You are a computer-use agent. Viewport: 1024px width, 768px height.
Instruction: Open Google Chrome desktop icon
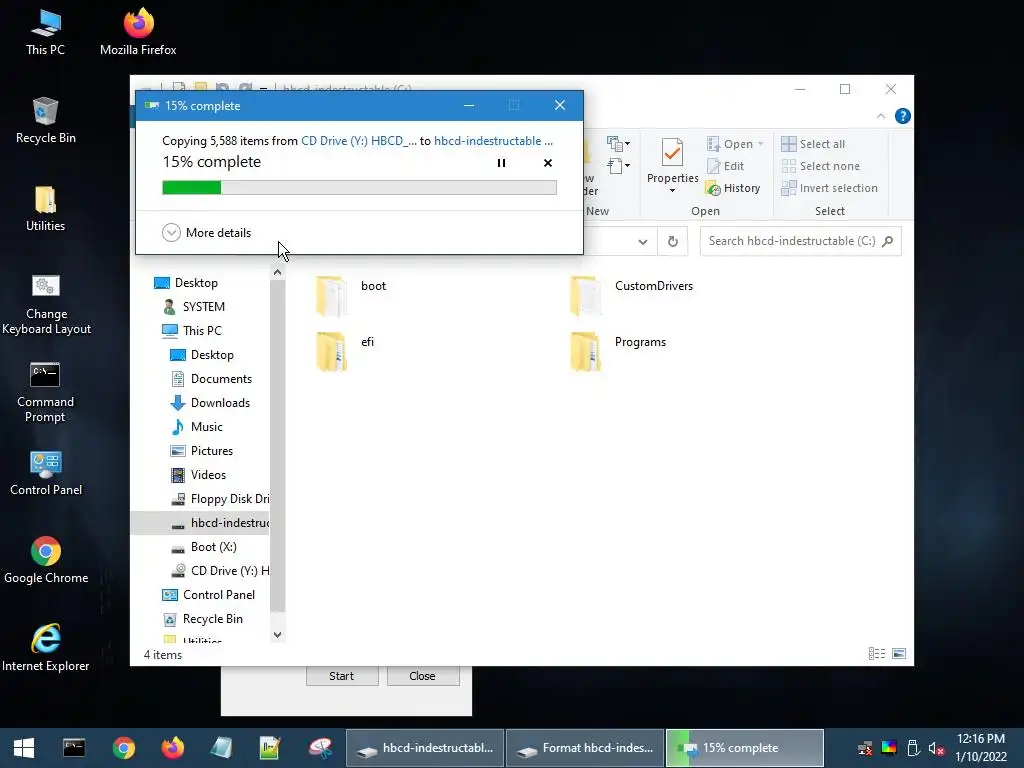(46, 560)
